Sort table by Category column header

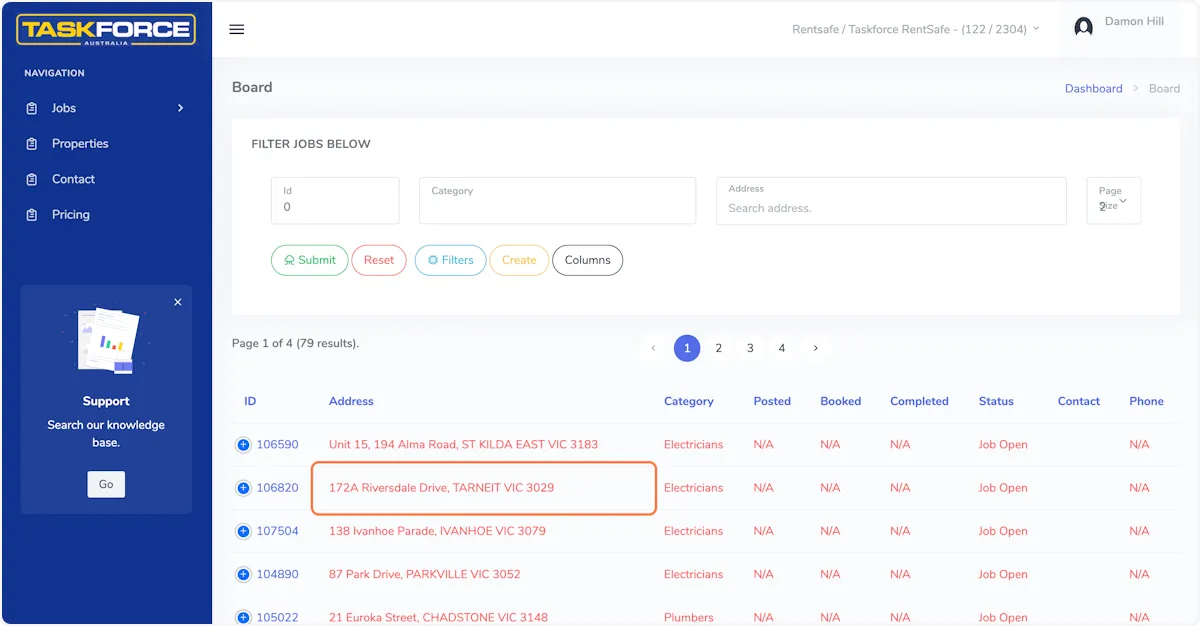(688, 401)
